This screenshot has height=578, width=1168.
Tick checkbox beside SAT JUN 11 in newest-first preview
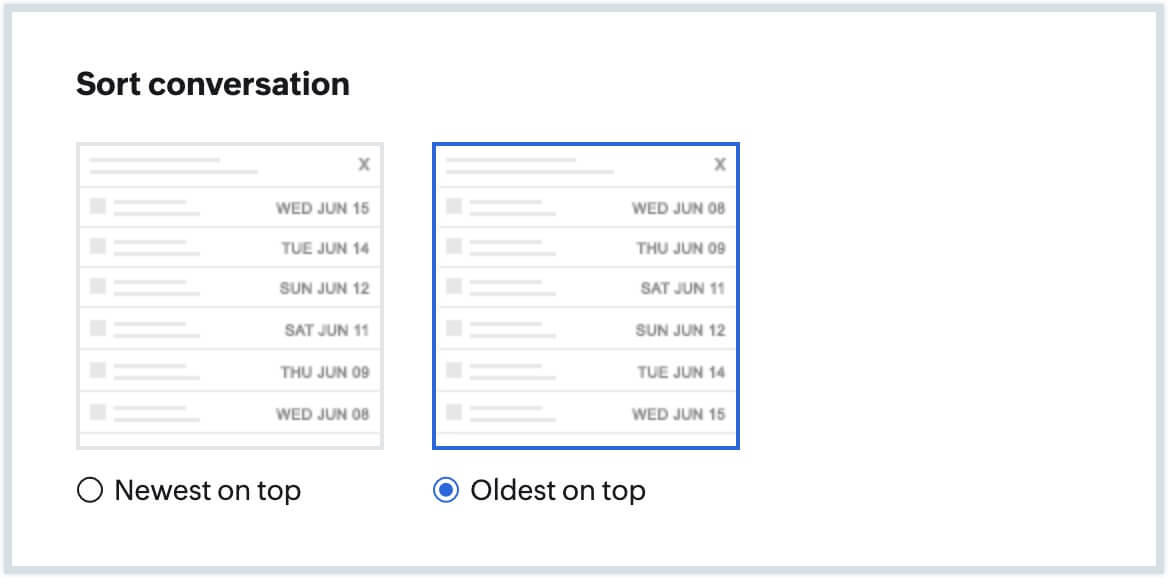(98, 328)
